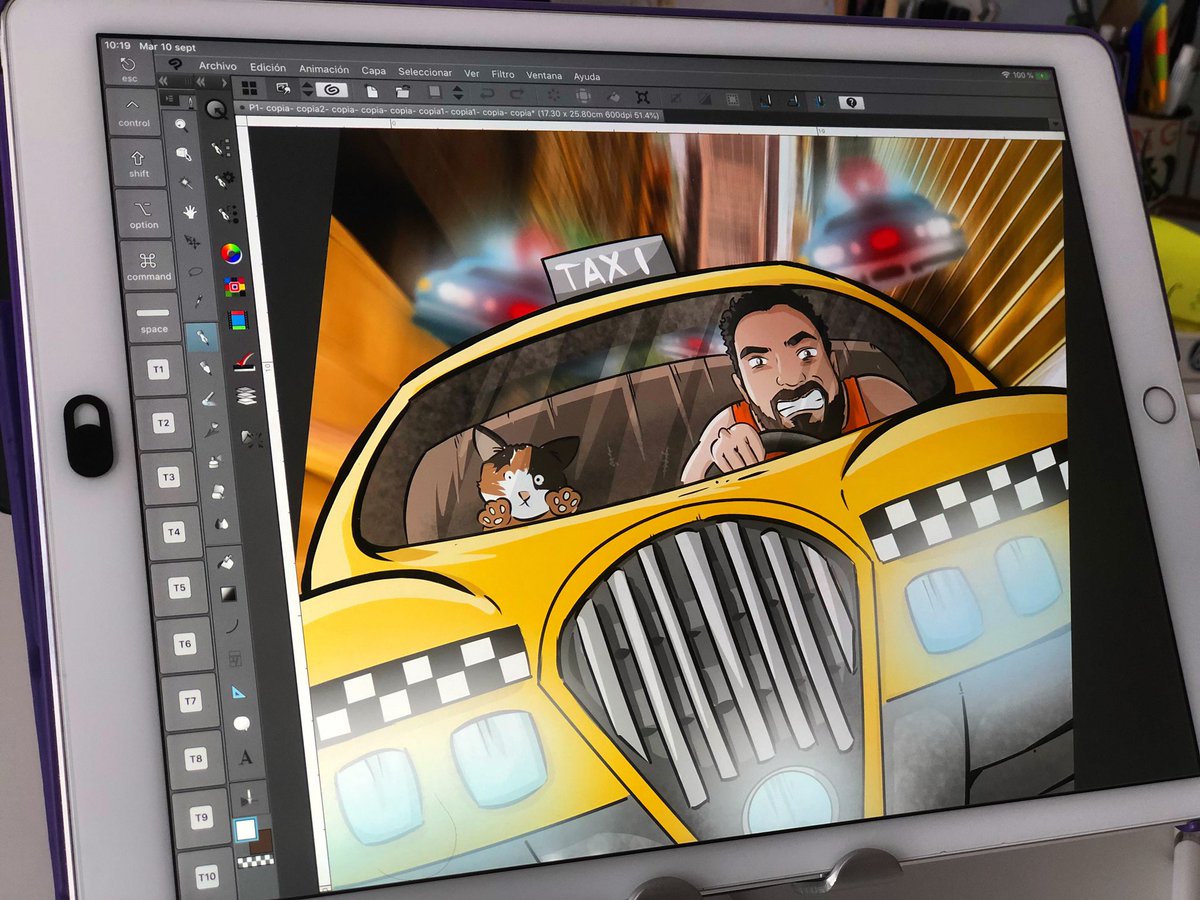This screenshot has height=900, width=1200.
Task: Select the highlighted Pen tool
Action: 201,337
